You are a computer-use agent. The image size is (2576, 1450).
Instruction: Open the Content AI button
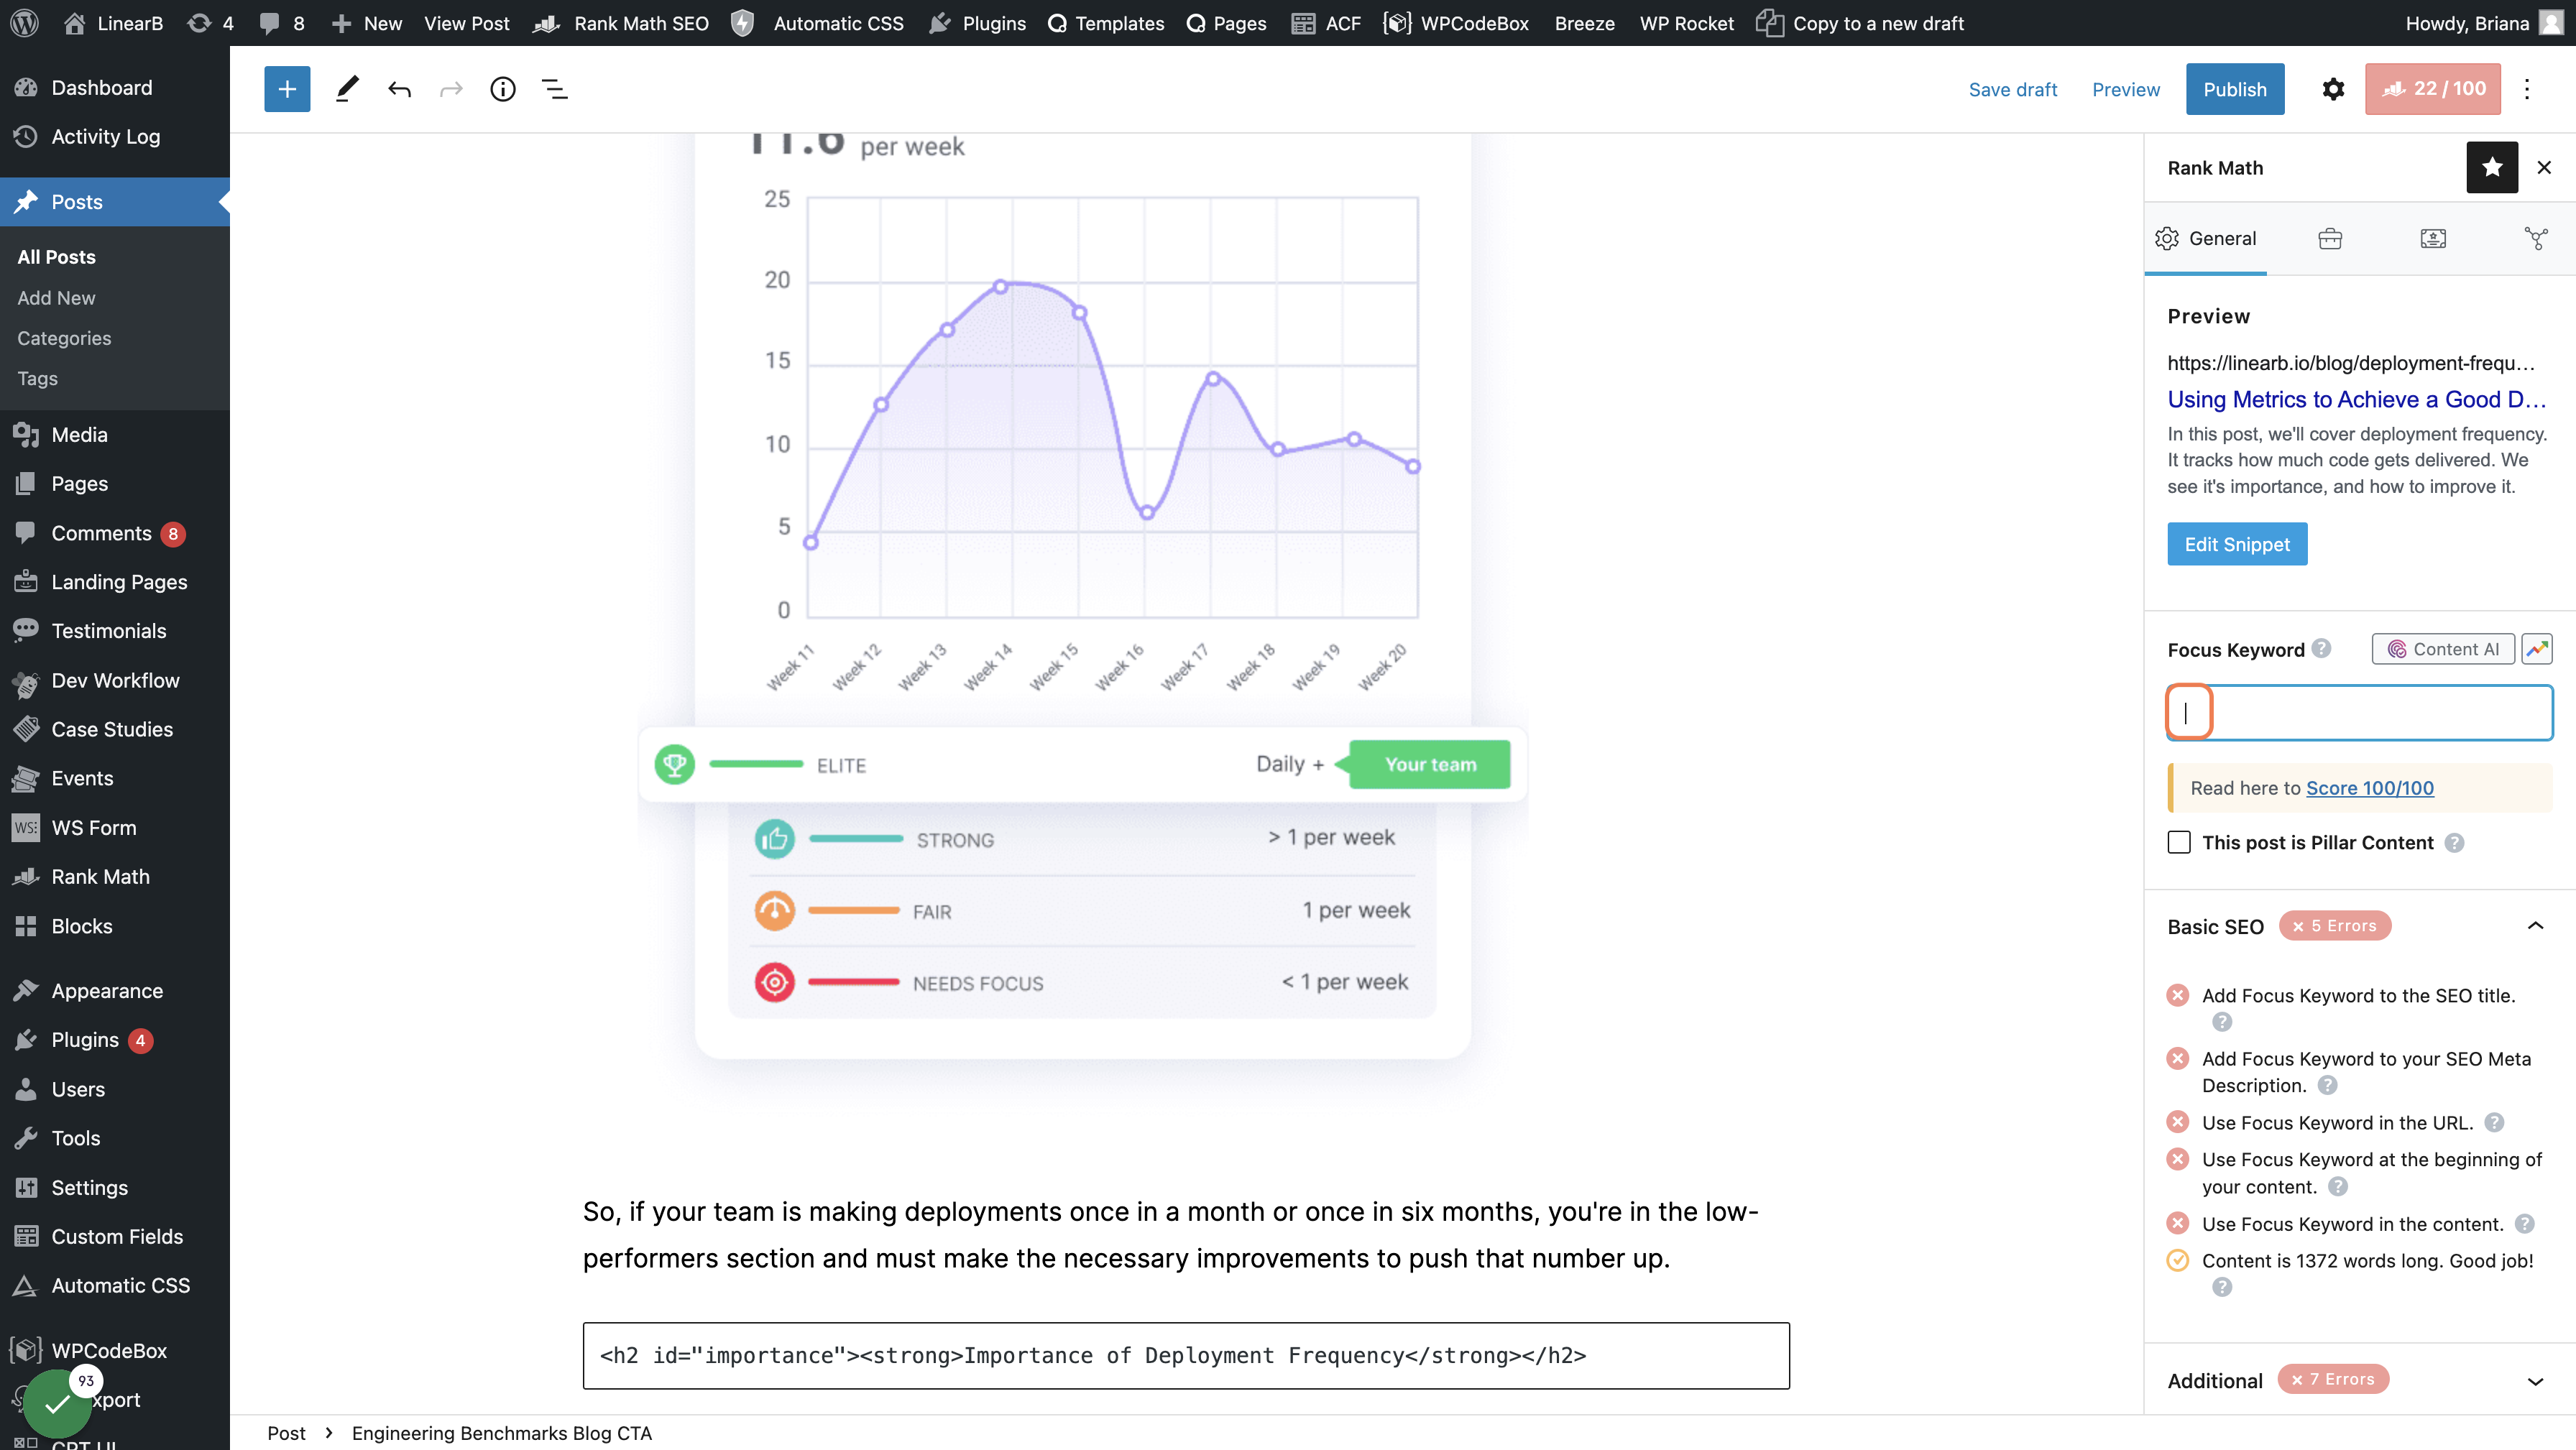(2443, 649)
